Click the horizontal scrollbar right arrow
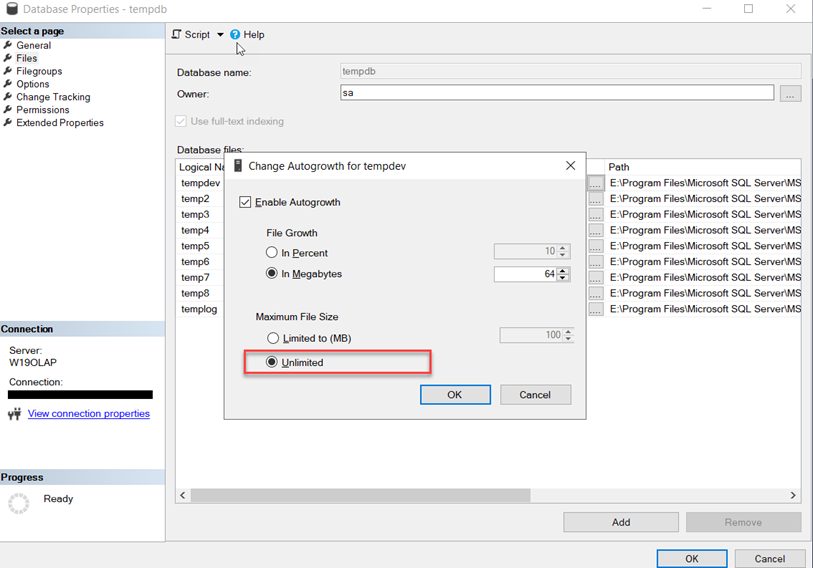 click(x=793, y=495)
